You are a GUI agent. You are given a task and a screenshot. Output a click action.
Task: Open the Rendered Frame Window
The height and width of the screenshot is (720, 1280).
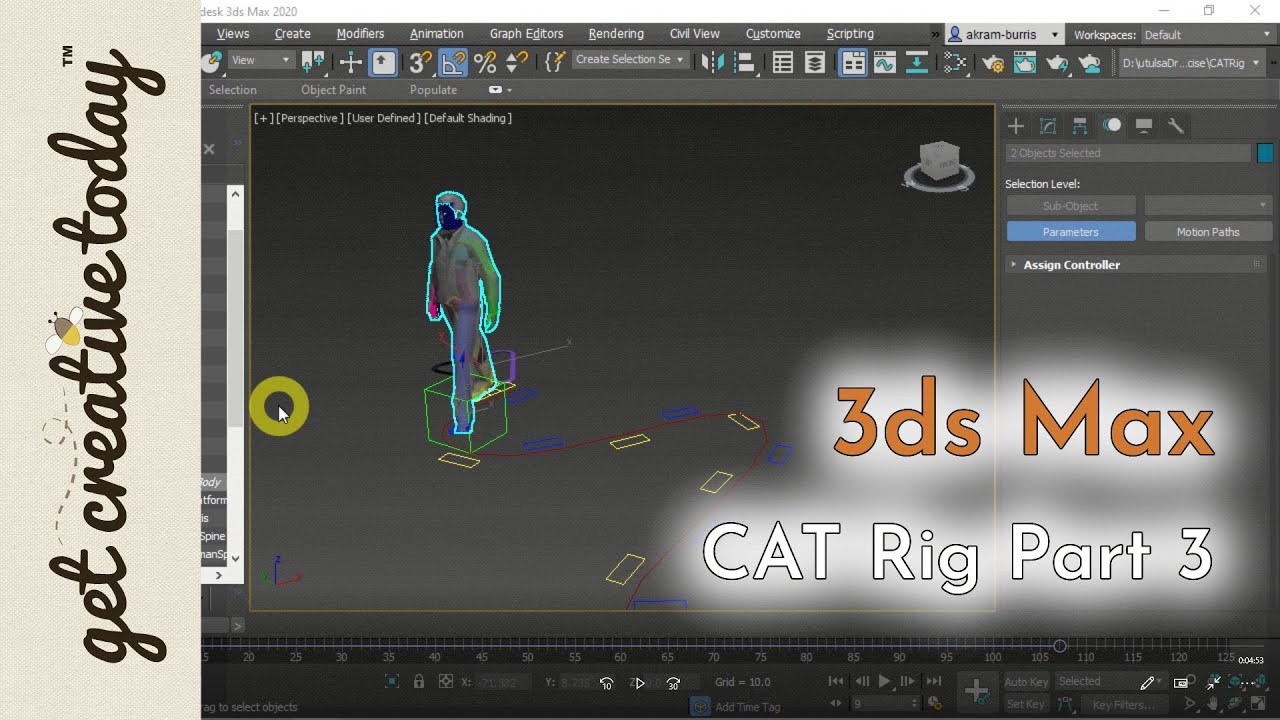[1025, 62]
